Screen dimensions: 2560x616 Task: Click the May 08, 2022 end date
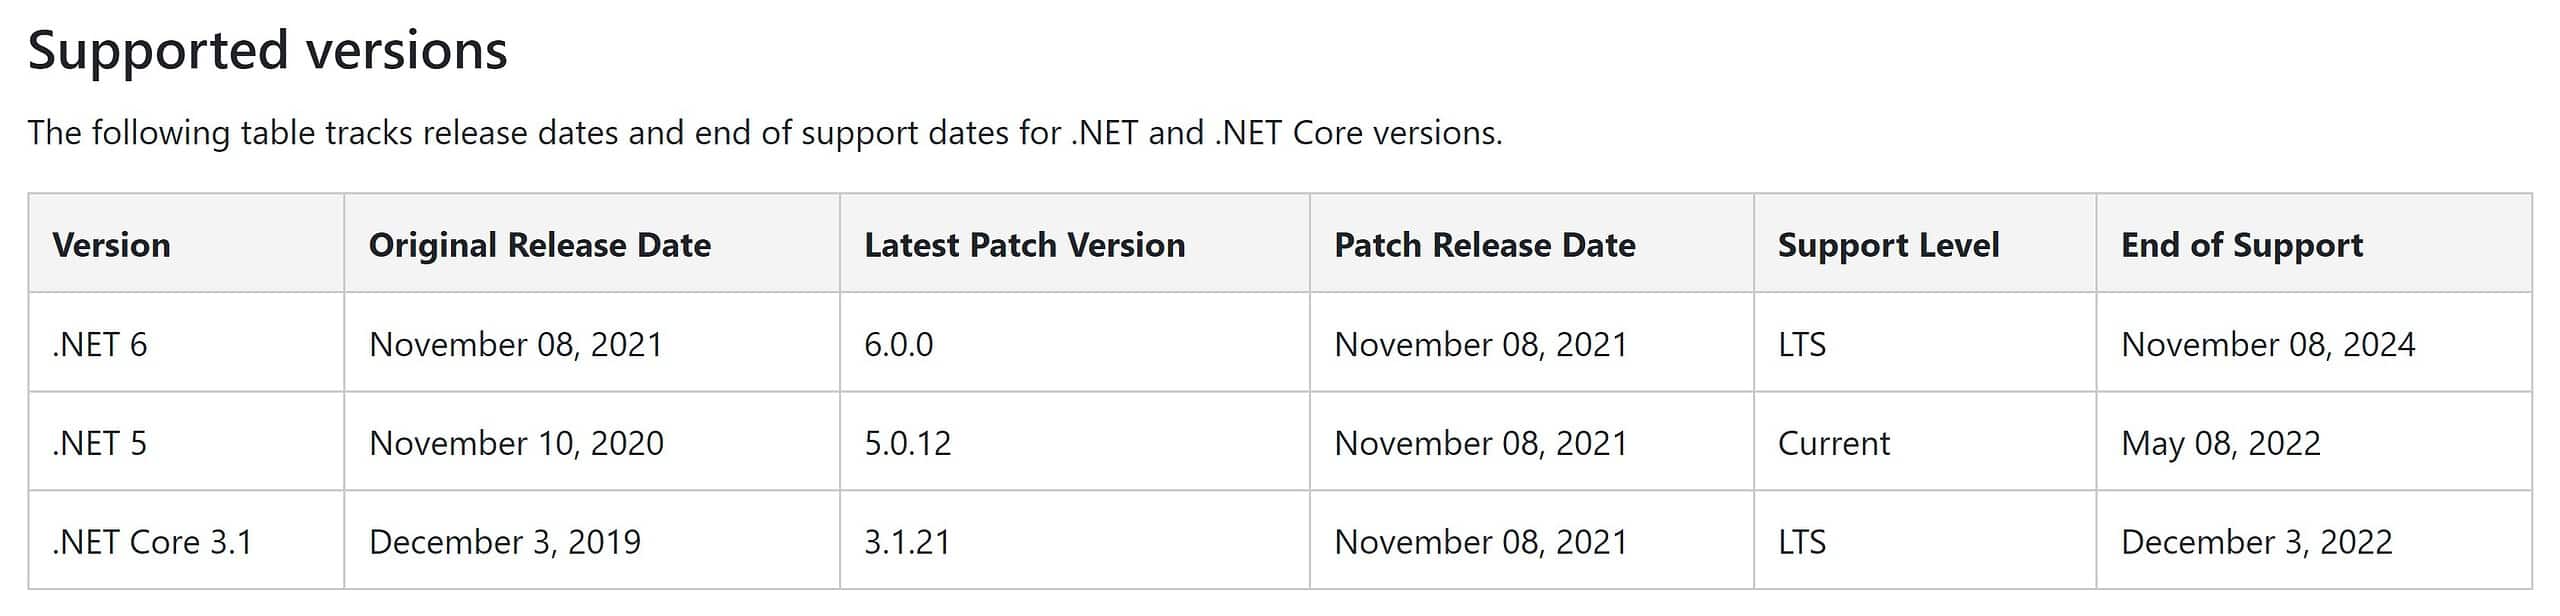click(x=2220, y=443)
